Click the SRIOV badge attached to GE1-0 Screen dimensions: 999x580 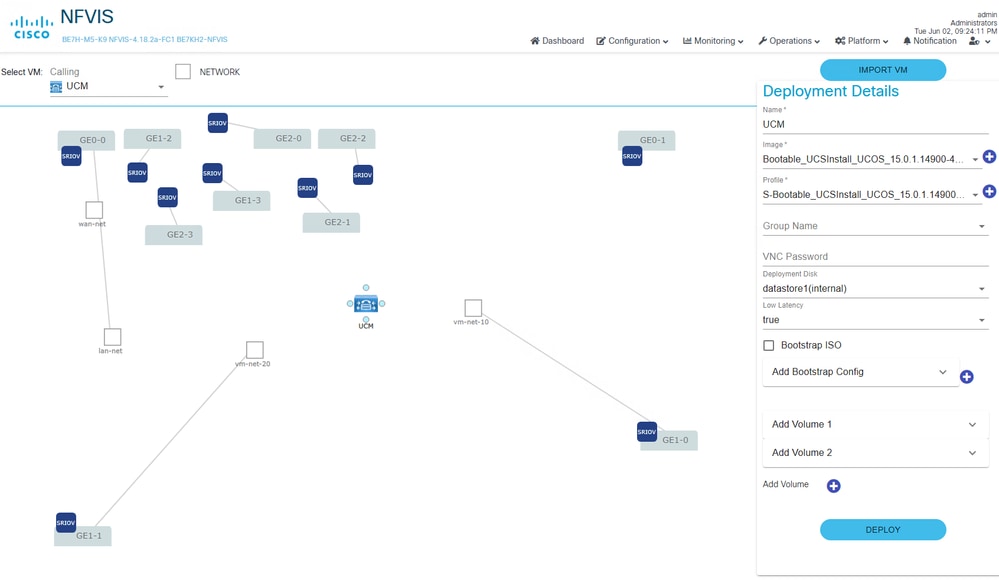pos(647,431)
